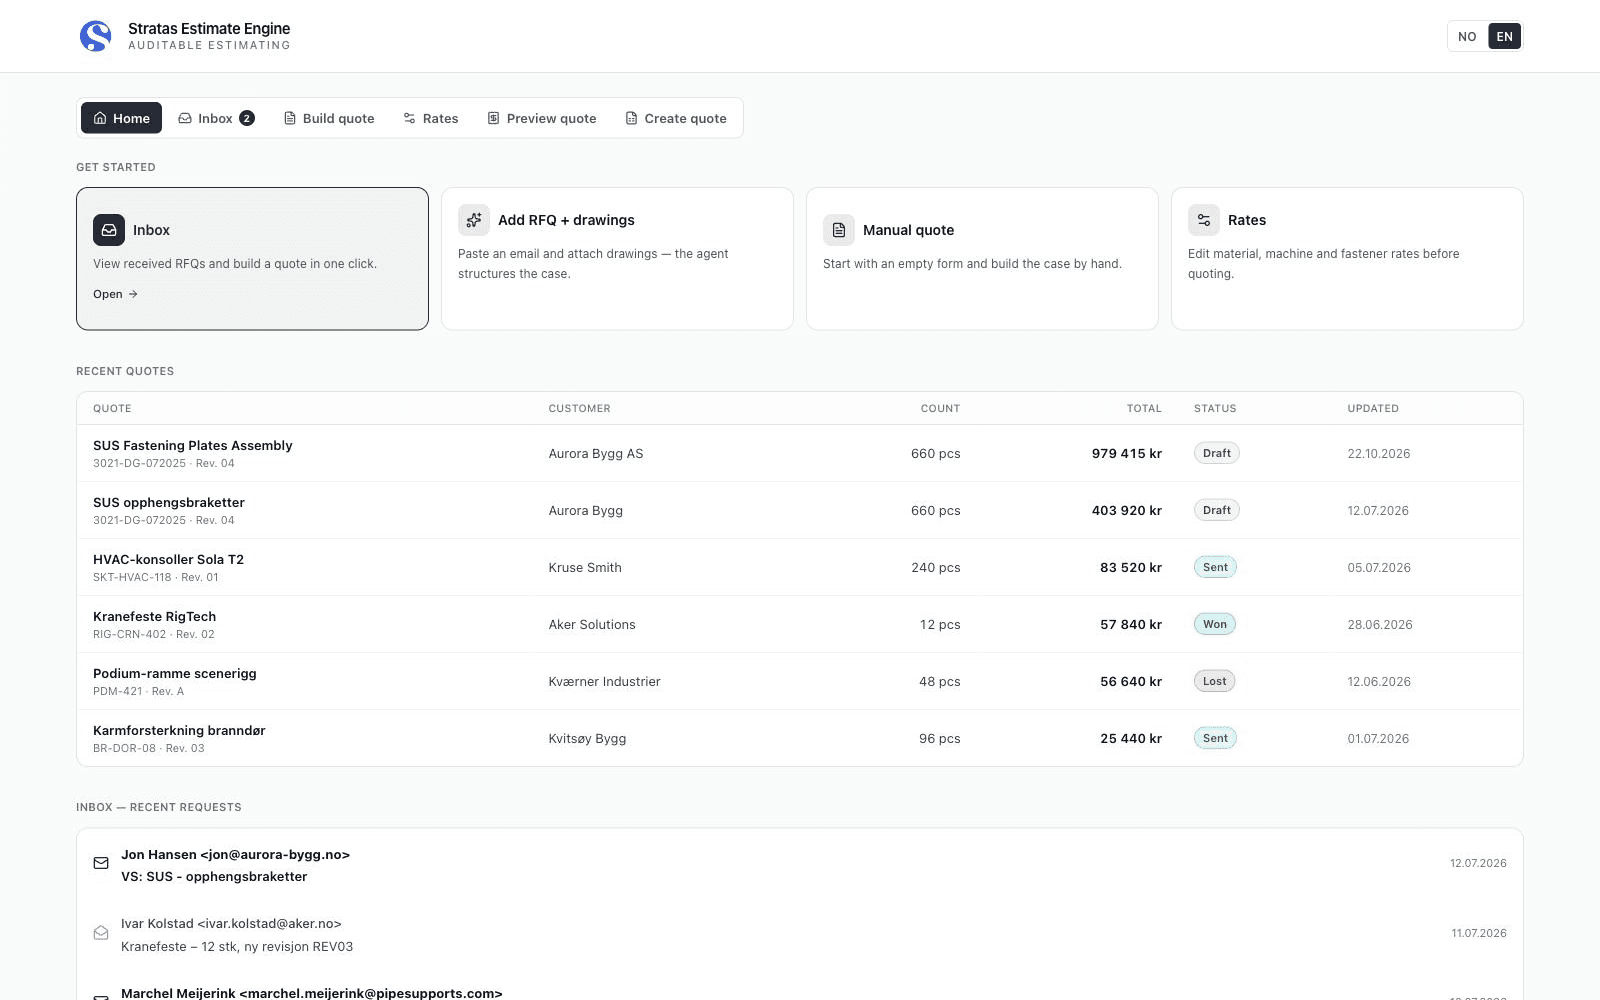Screen dimensions: 1600x1000
Task: Open the Podium-ramme scenerigg quote
Action: [799, 682]
